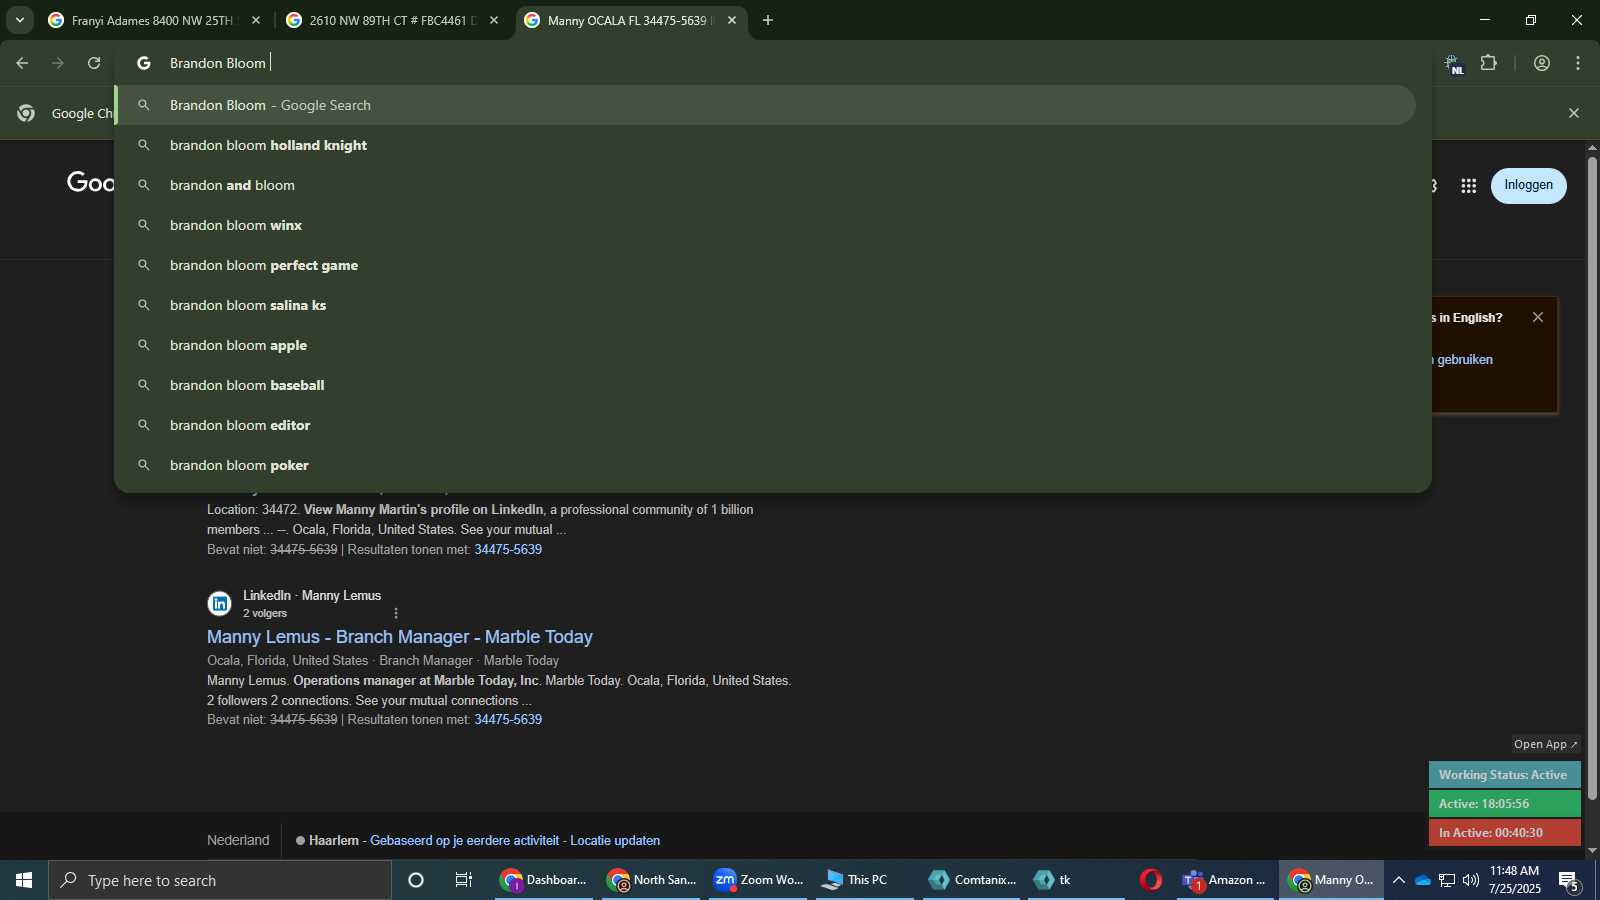Select the Manny OCALA FL 34475-5639 tab
The image size is (1600, 900).
click(631, 20)
